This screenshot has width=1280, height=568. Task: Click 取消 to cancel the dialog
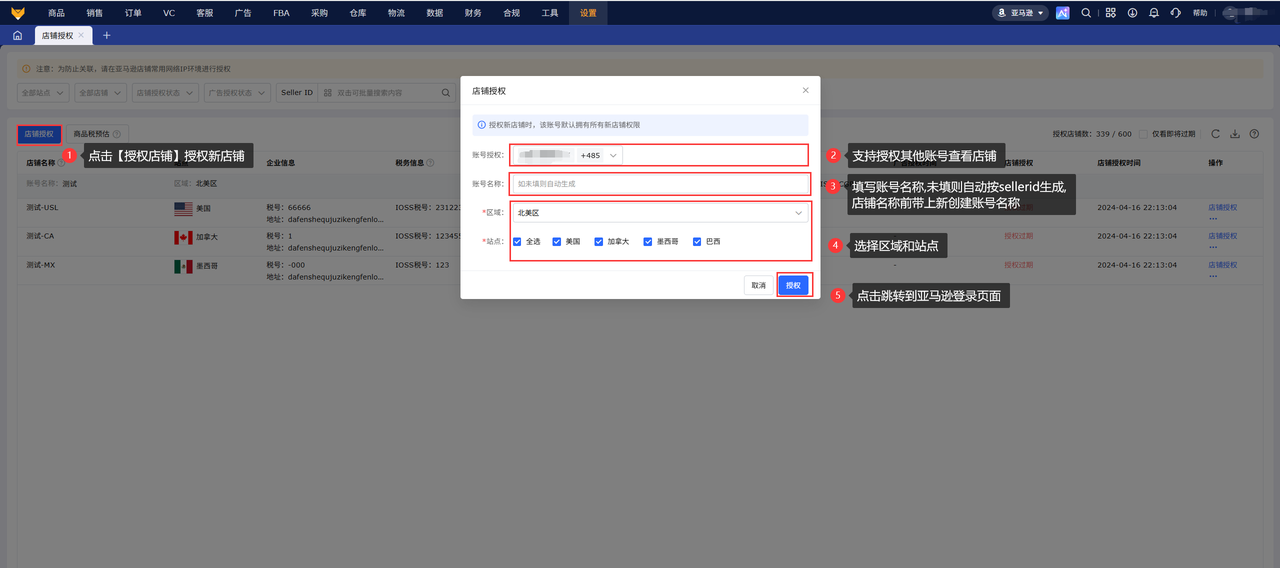pyautogui.click(x=759, y=285)
